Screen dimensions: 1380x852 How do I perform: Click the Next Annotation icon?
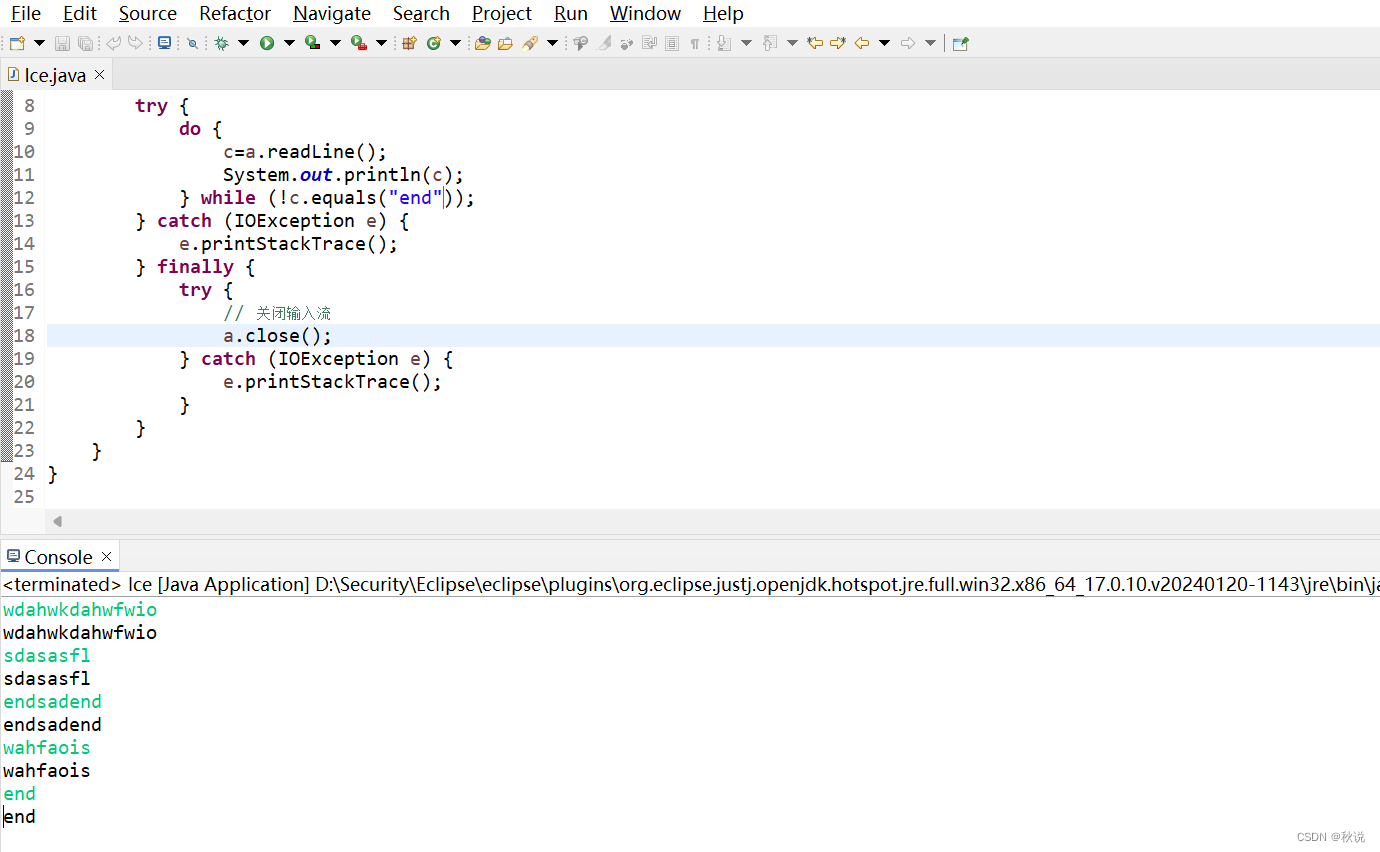[x=724, y=43]
